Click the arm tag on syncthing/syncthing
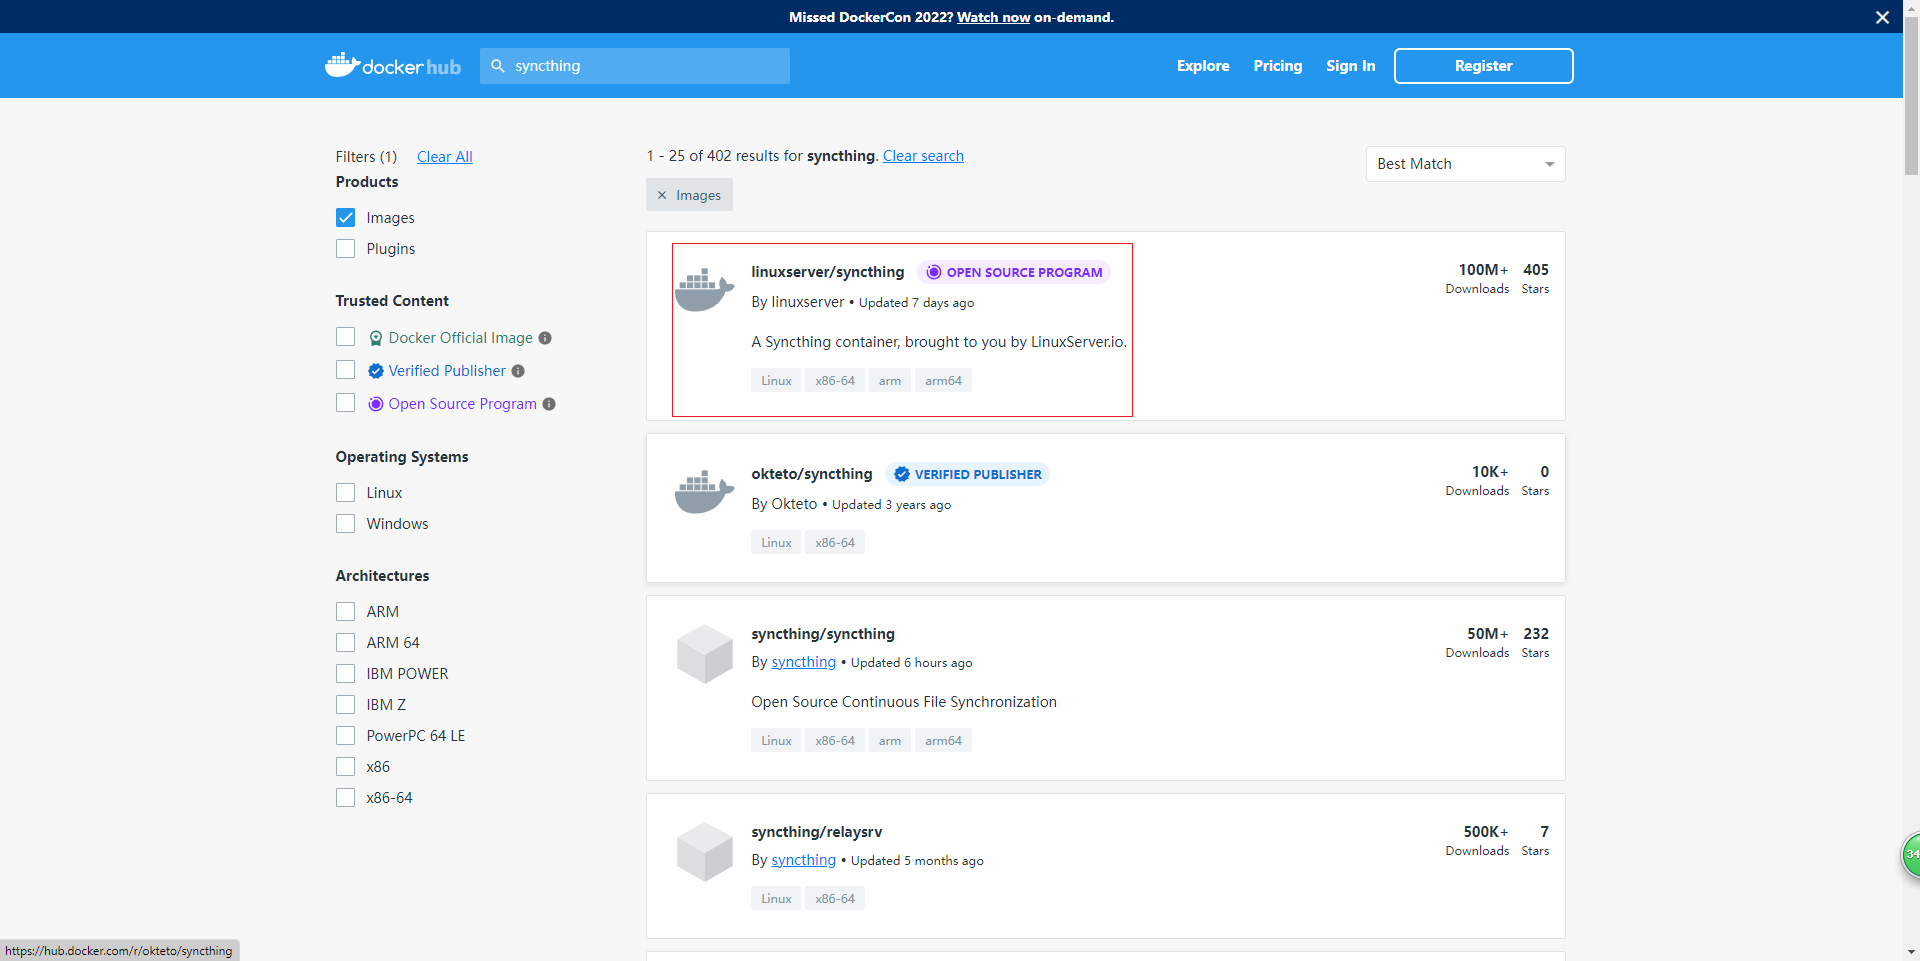The height and width of the screenshot is (961, 1920). click(x=890, y=741)
